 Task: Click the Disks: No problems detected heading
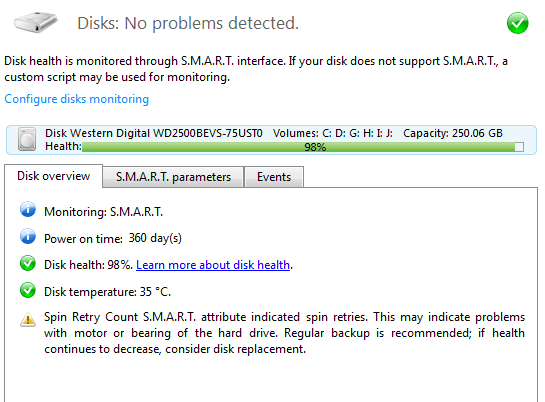(188, 23)
